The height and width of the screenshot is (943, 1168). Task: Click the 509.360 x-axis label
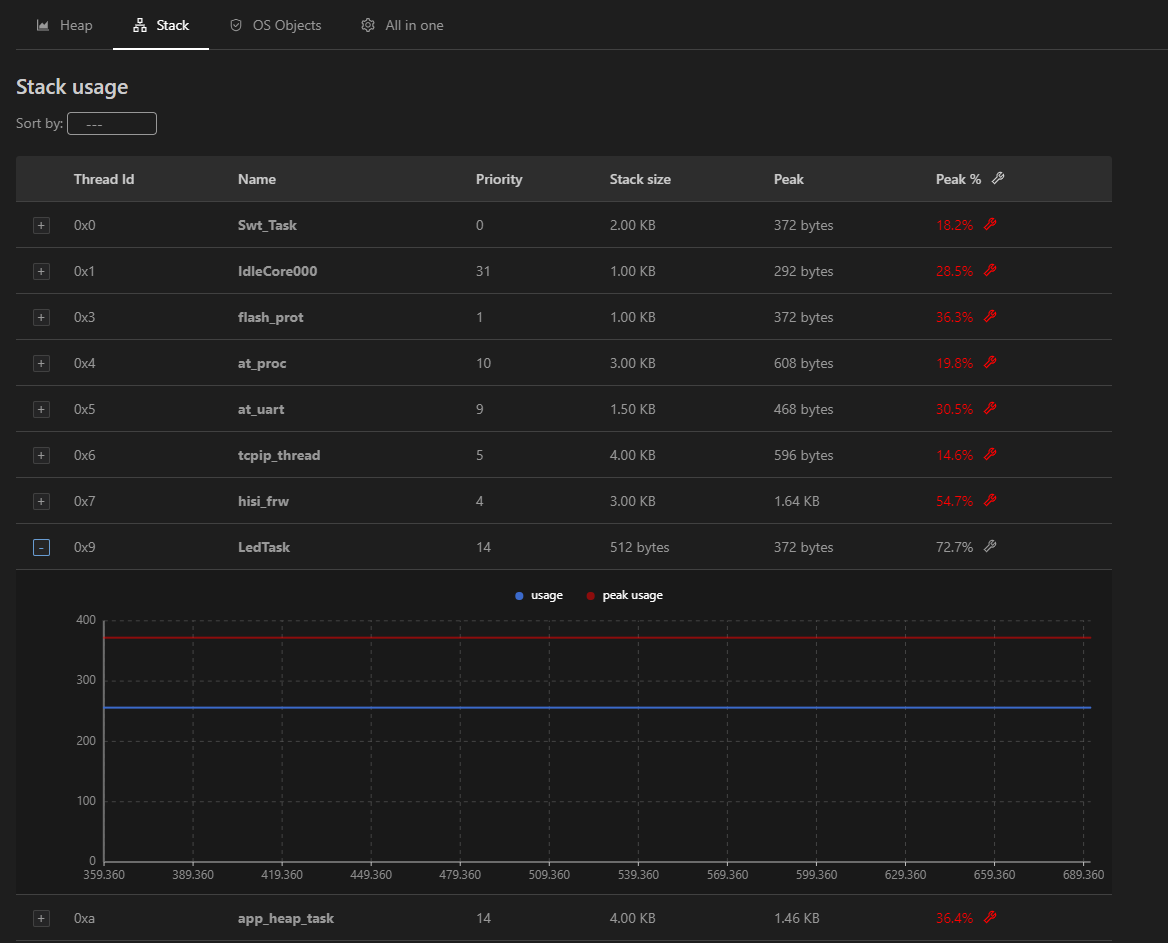click(x=549, y=874)
